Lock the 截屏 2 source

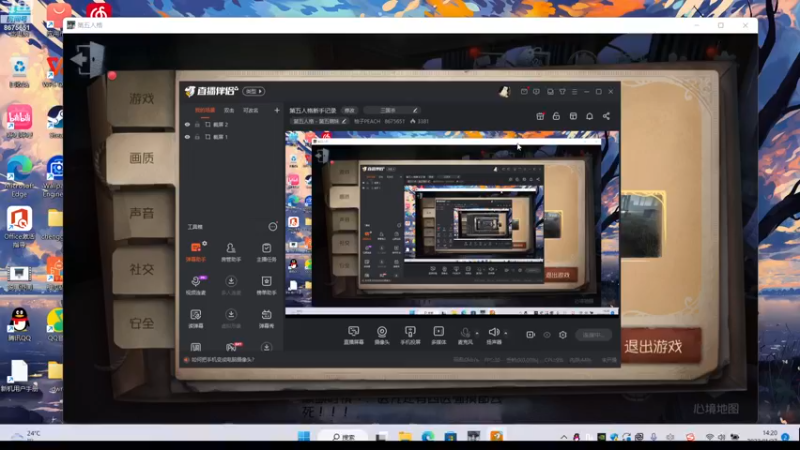(197, 124)
